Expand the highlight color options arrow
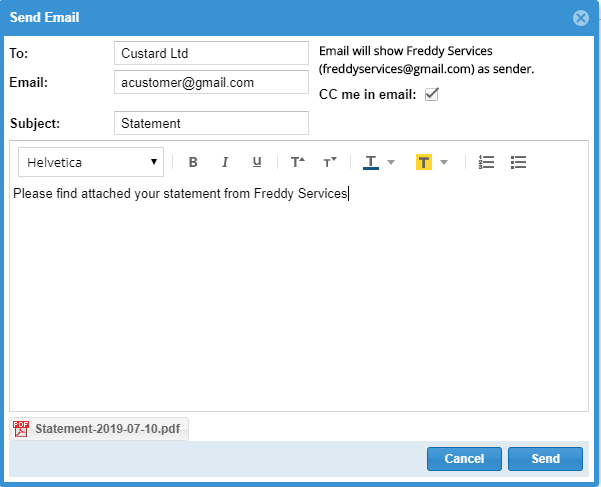 point(444,162)
